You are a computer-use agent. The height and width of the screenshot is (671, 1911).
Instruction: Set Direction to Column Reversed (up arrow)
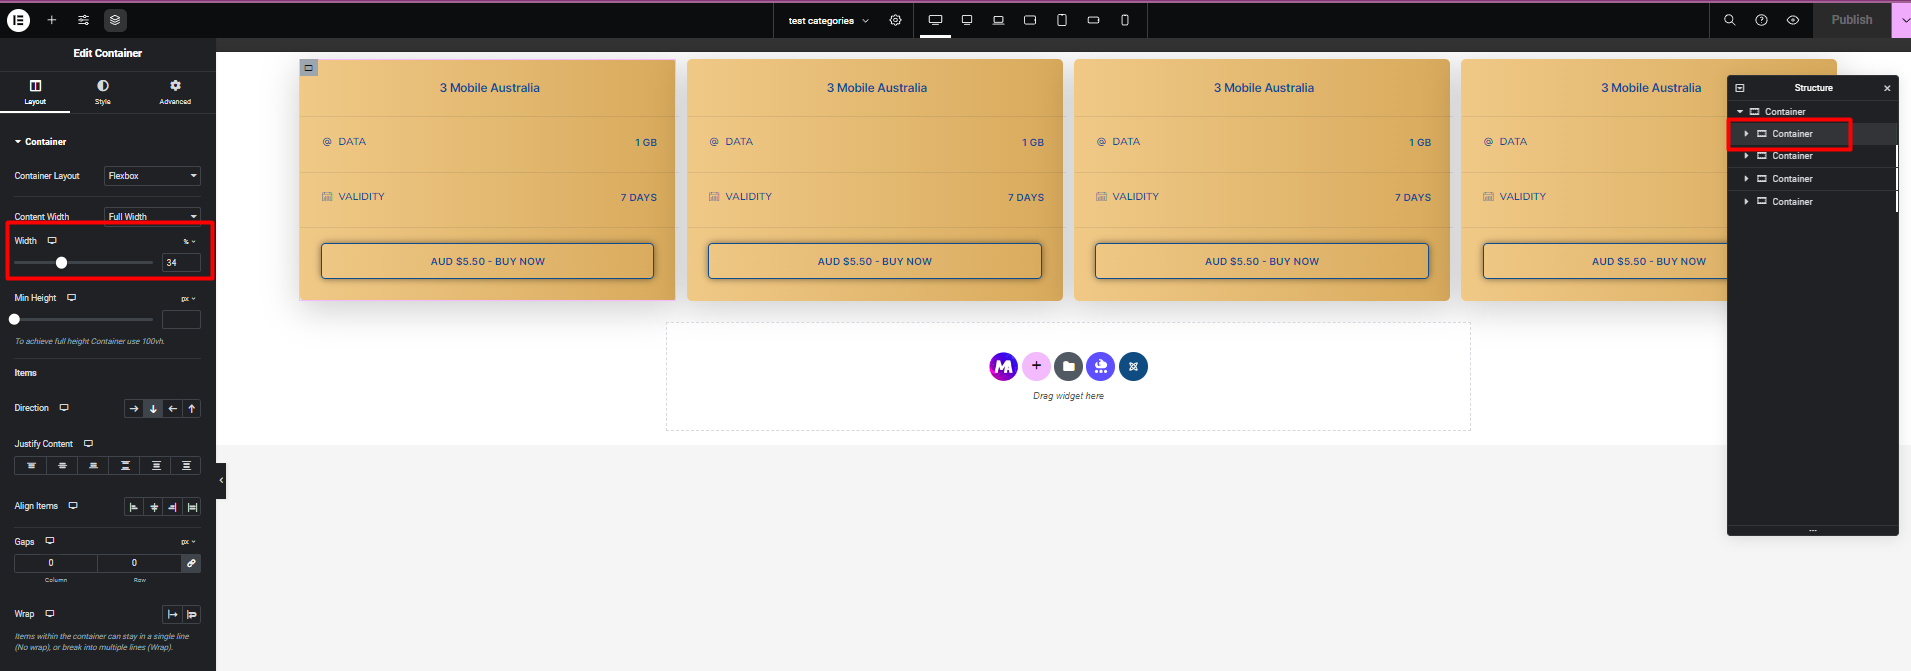[x=192, y=408]
